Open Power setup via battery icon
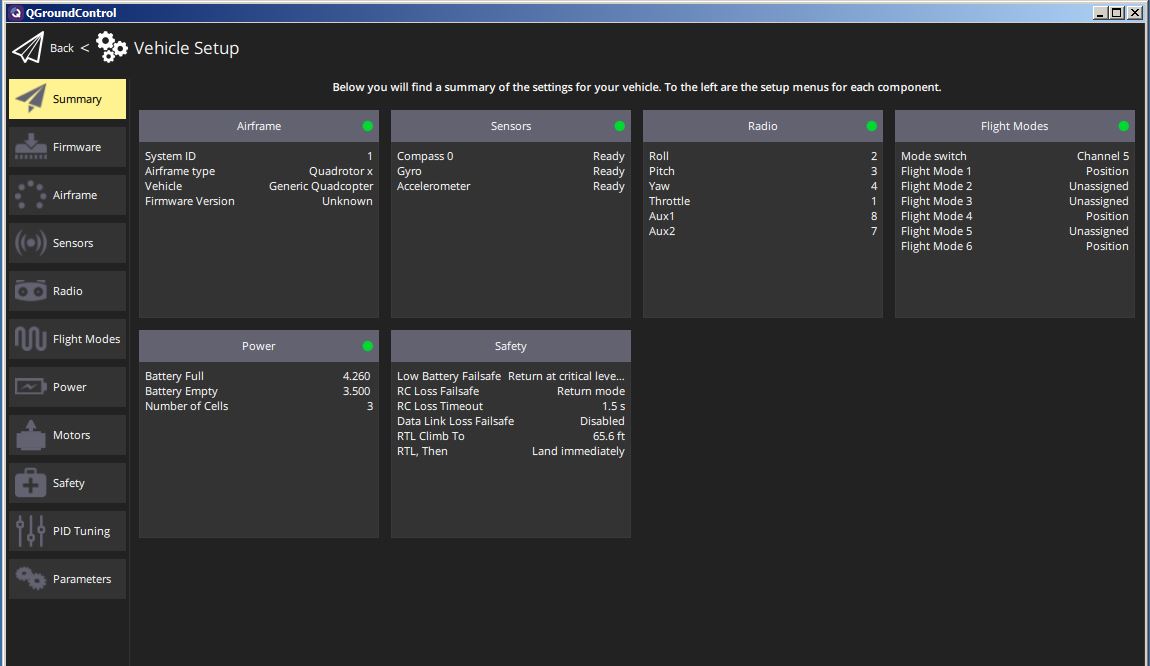Viewport: 1150px width, 666px height. [31, 387]
